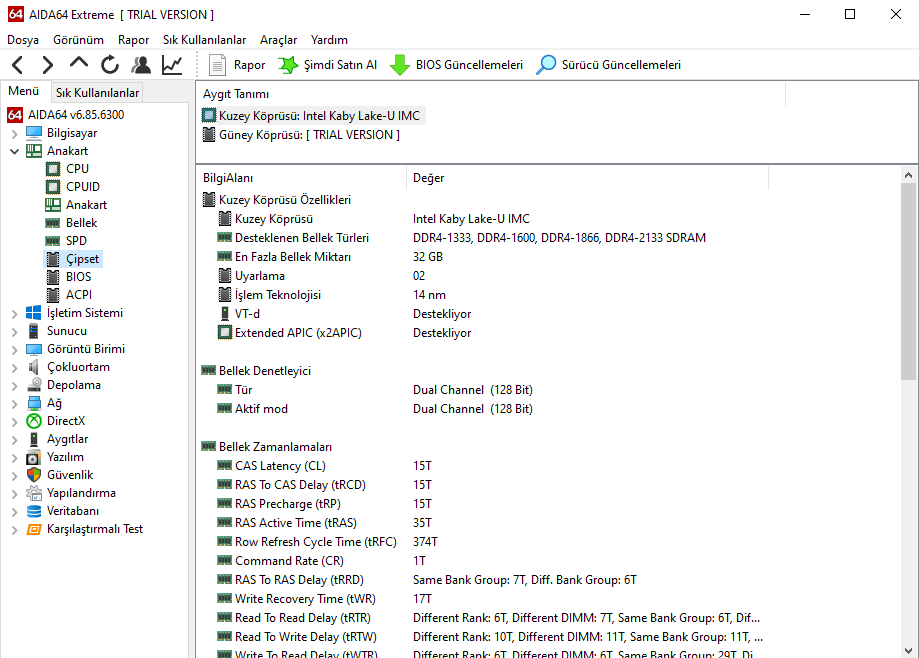Screen dimensions: 919x658
Task: Expand the Bilgisayar tree node
Action: (15, 134)
